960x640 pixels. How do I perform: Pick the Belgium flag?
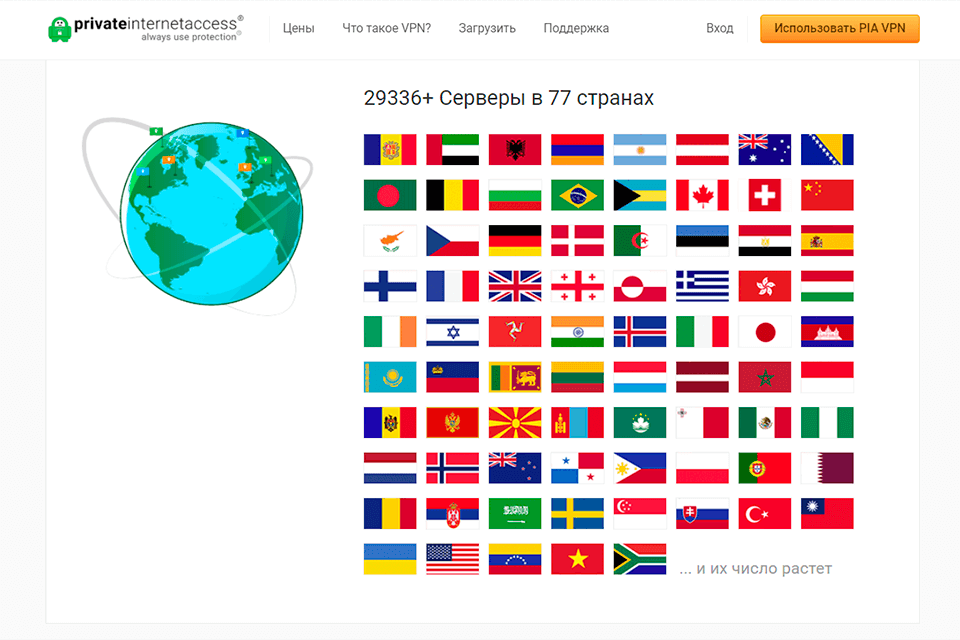[x=452, y=195]
